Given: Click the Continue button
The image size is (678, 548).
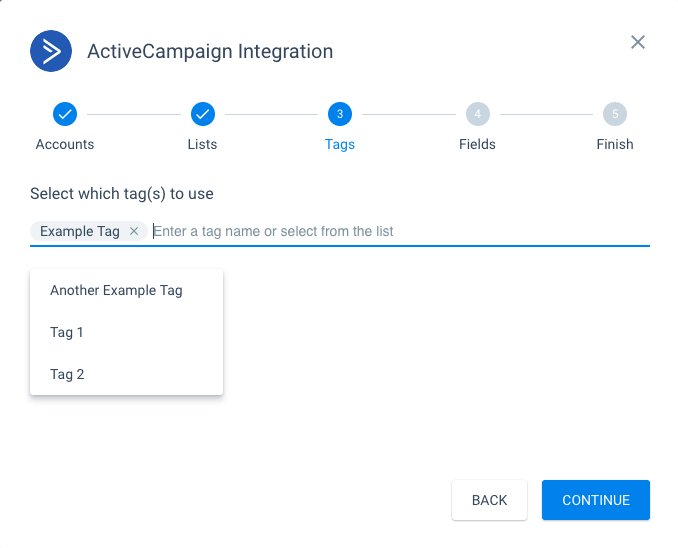Looking at the screenshot, I should (x=596, y=500).
